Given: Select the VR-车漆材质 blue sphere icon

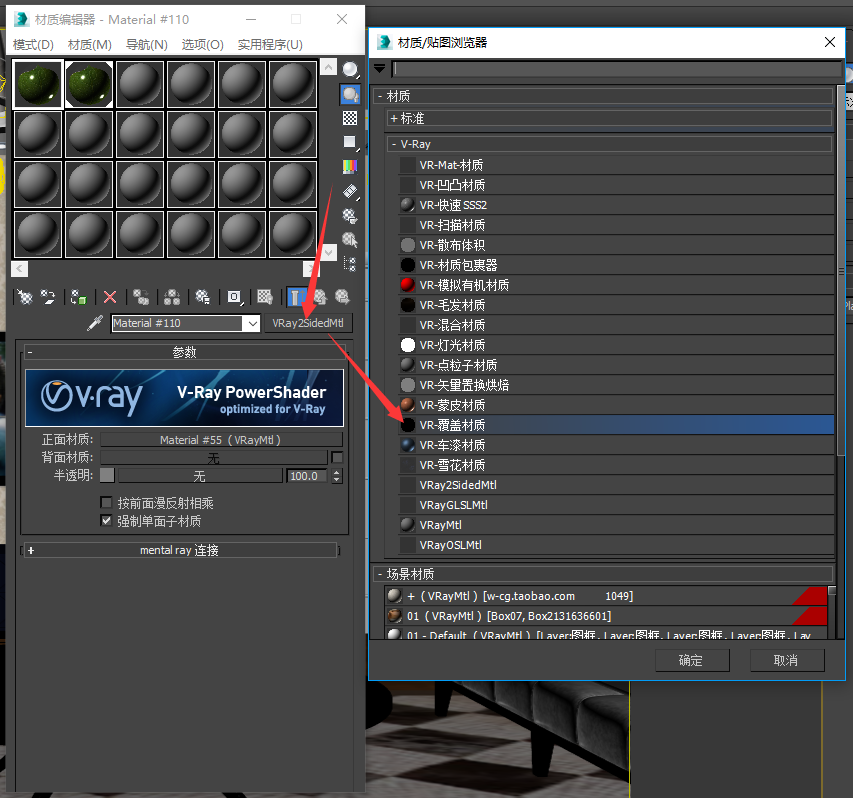Looking at the screenshot, I should tap(407, 445).
